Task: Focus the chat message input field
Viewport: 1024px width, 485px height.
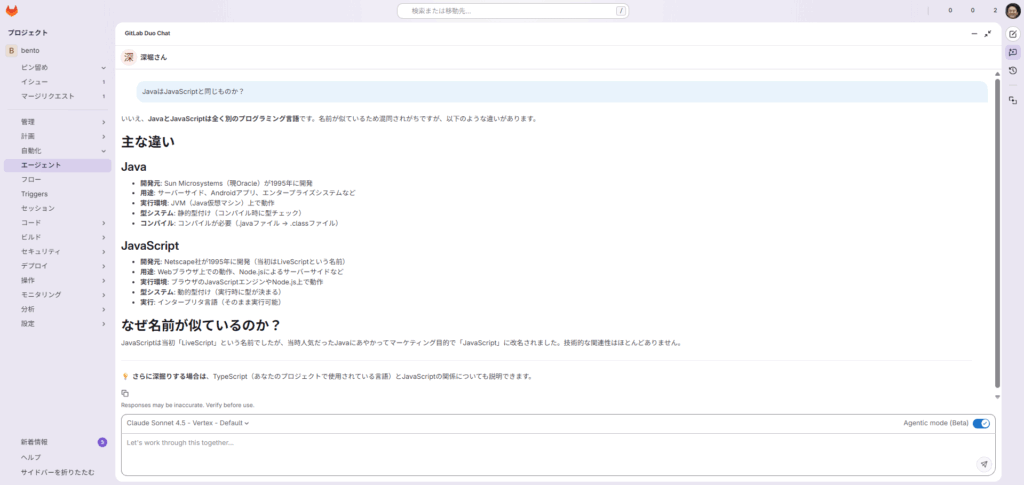Action: pyautogui.click(x=540, y=450)
